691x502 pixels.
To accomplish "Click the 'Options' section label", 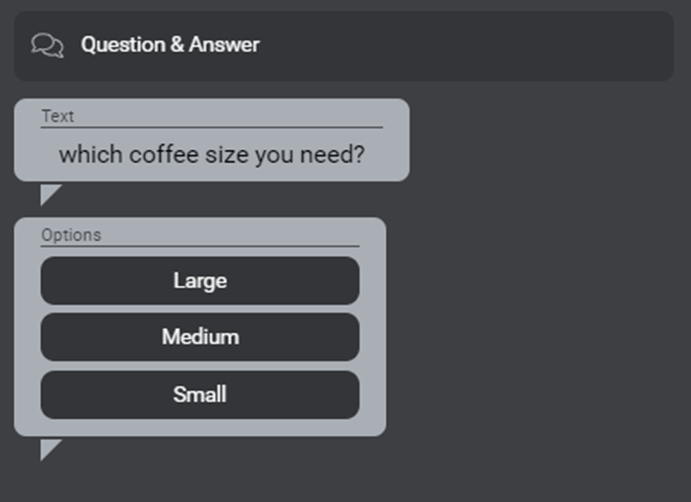I will 71,235.
